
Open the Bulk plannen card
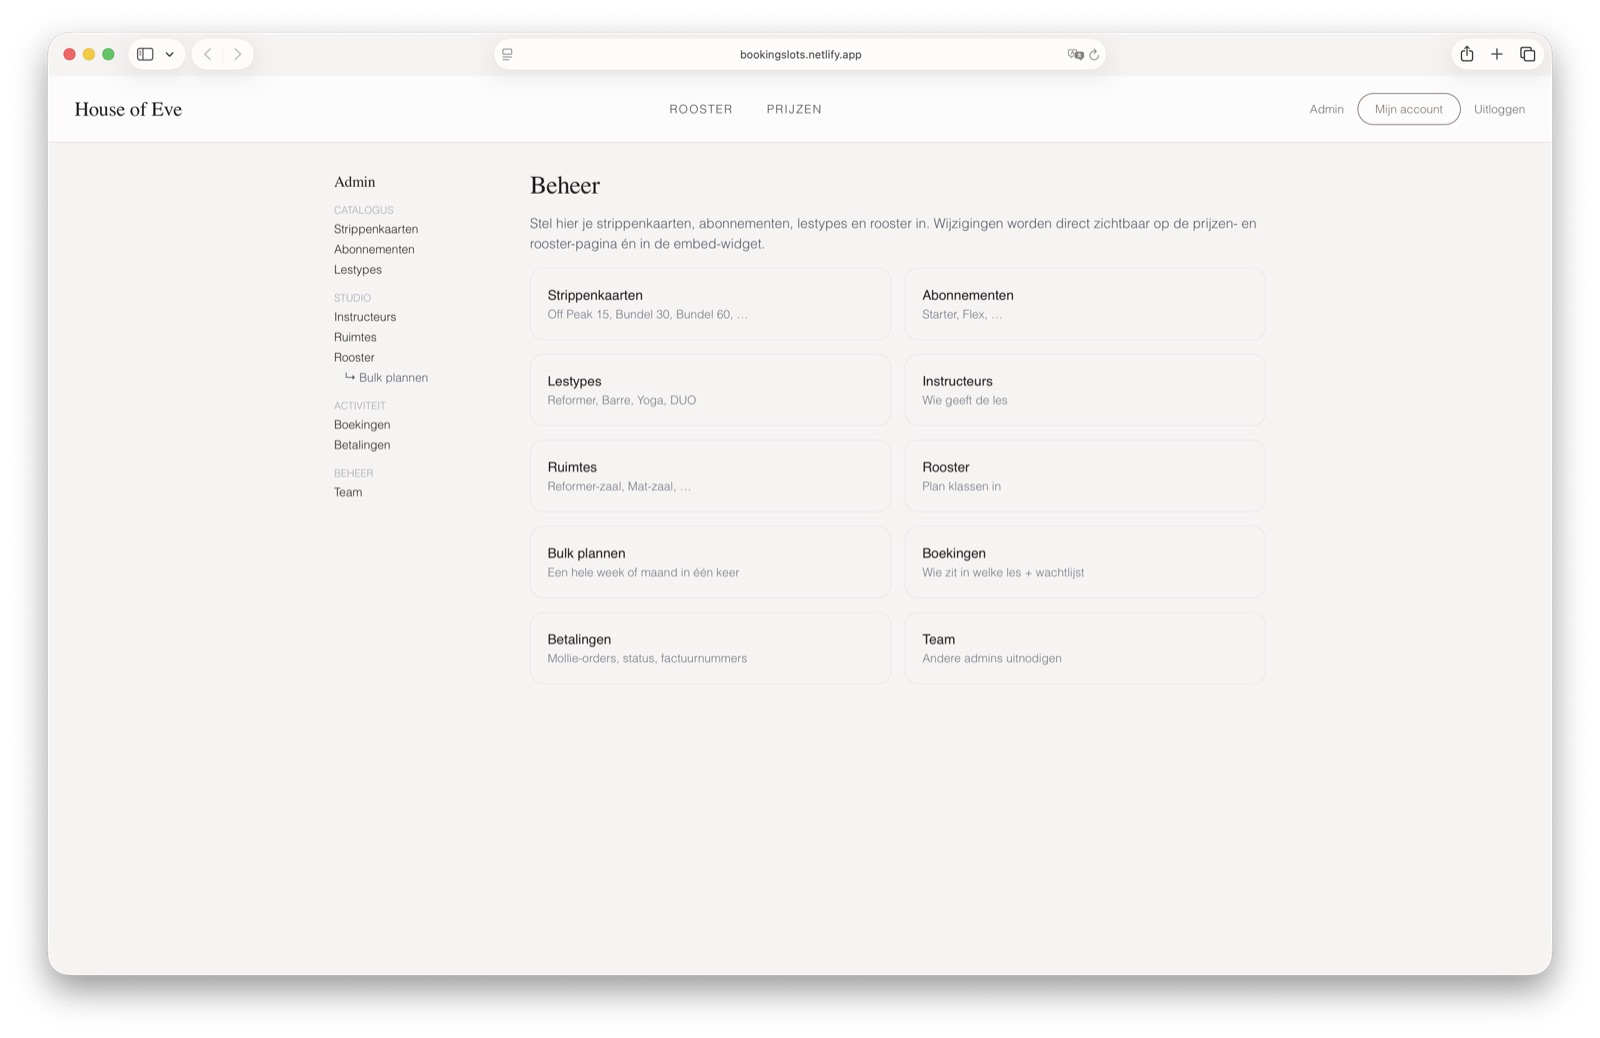pos(710,562)
